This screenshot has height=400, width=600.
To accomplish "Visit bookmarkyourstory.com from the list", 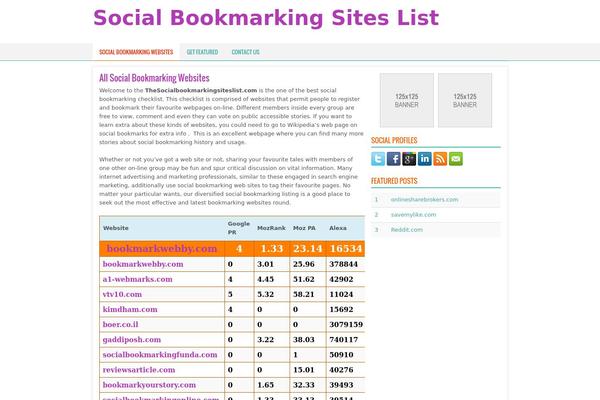I will (149, 385).
